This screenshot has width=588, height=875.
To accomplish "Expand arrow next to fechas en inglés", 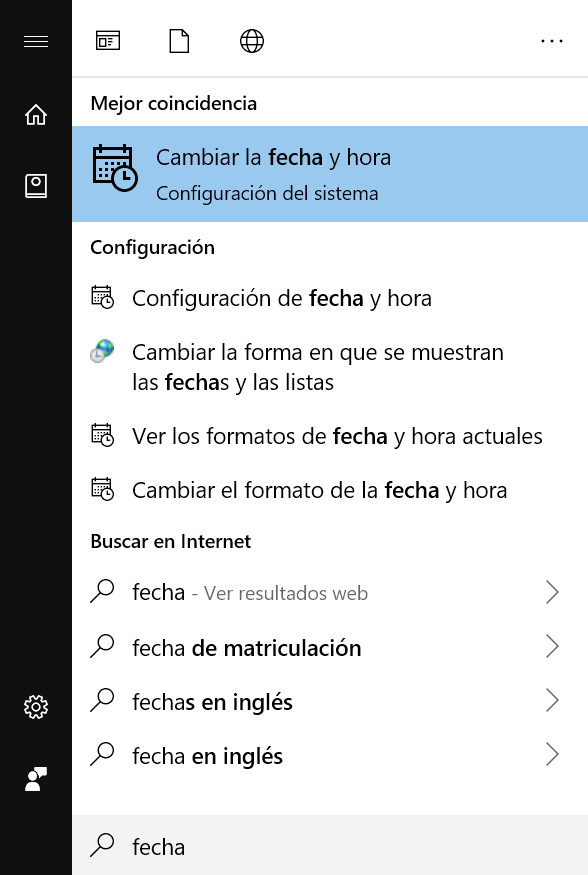I will click(x=552, y=700).
